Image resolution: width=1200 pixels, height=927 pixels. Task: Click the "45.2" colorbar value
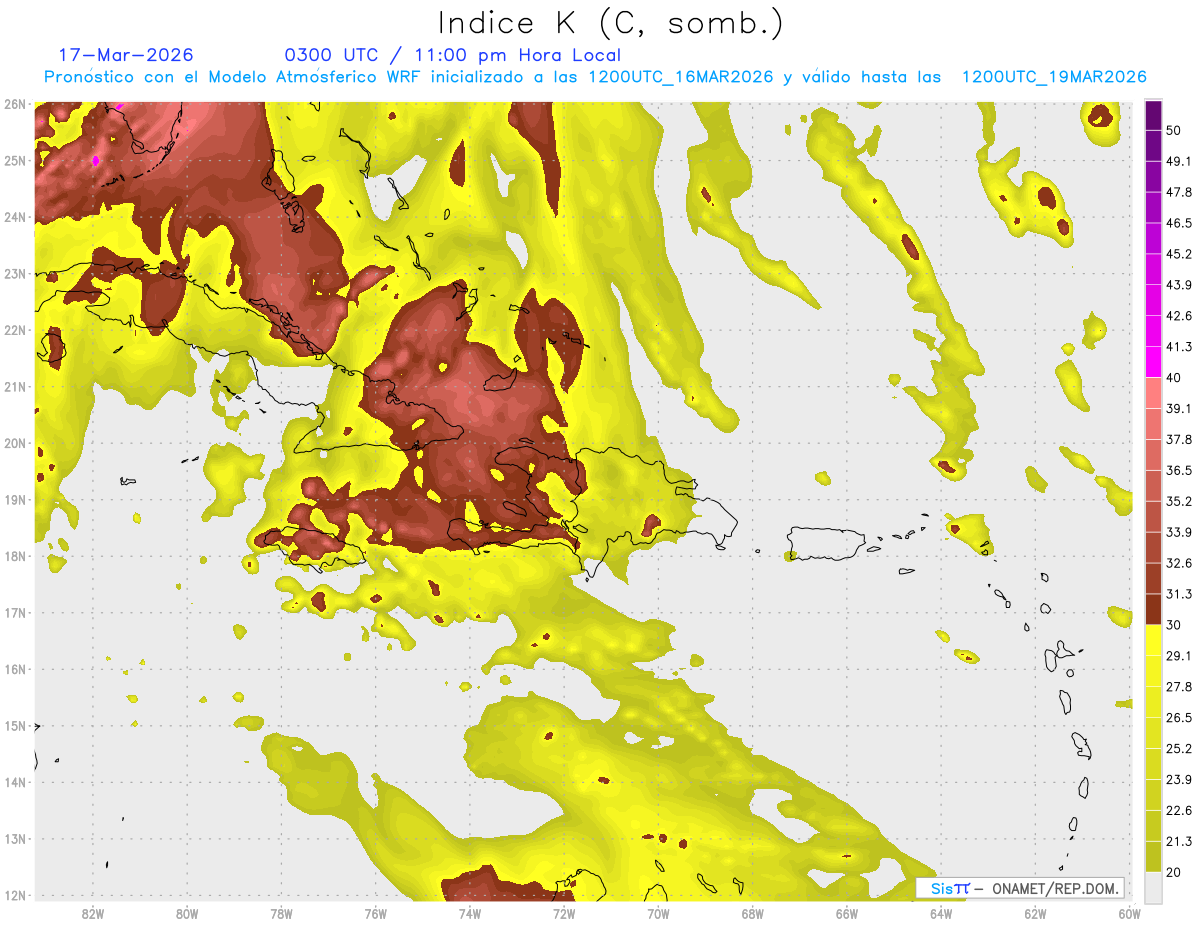pos(1180,254)
